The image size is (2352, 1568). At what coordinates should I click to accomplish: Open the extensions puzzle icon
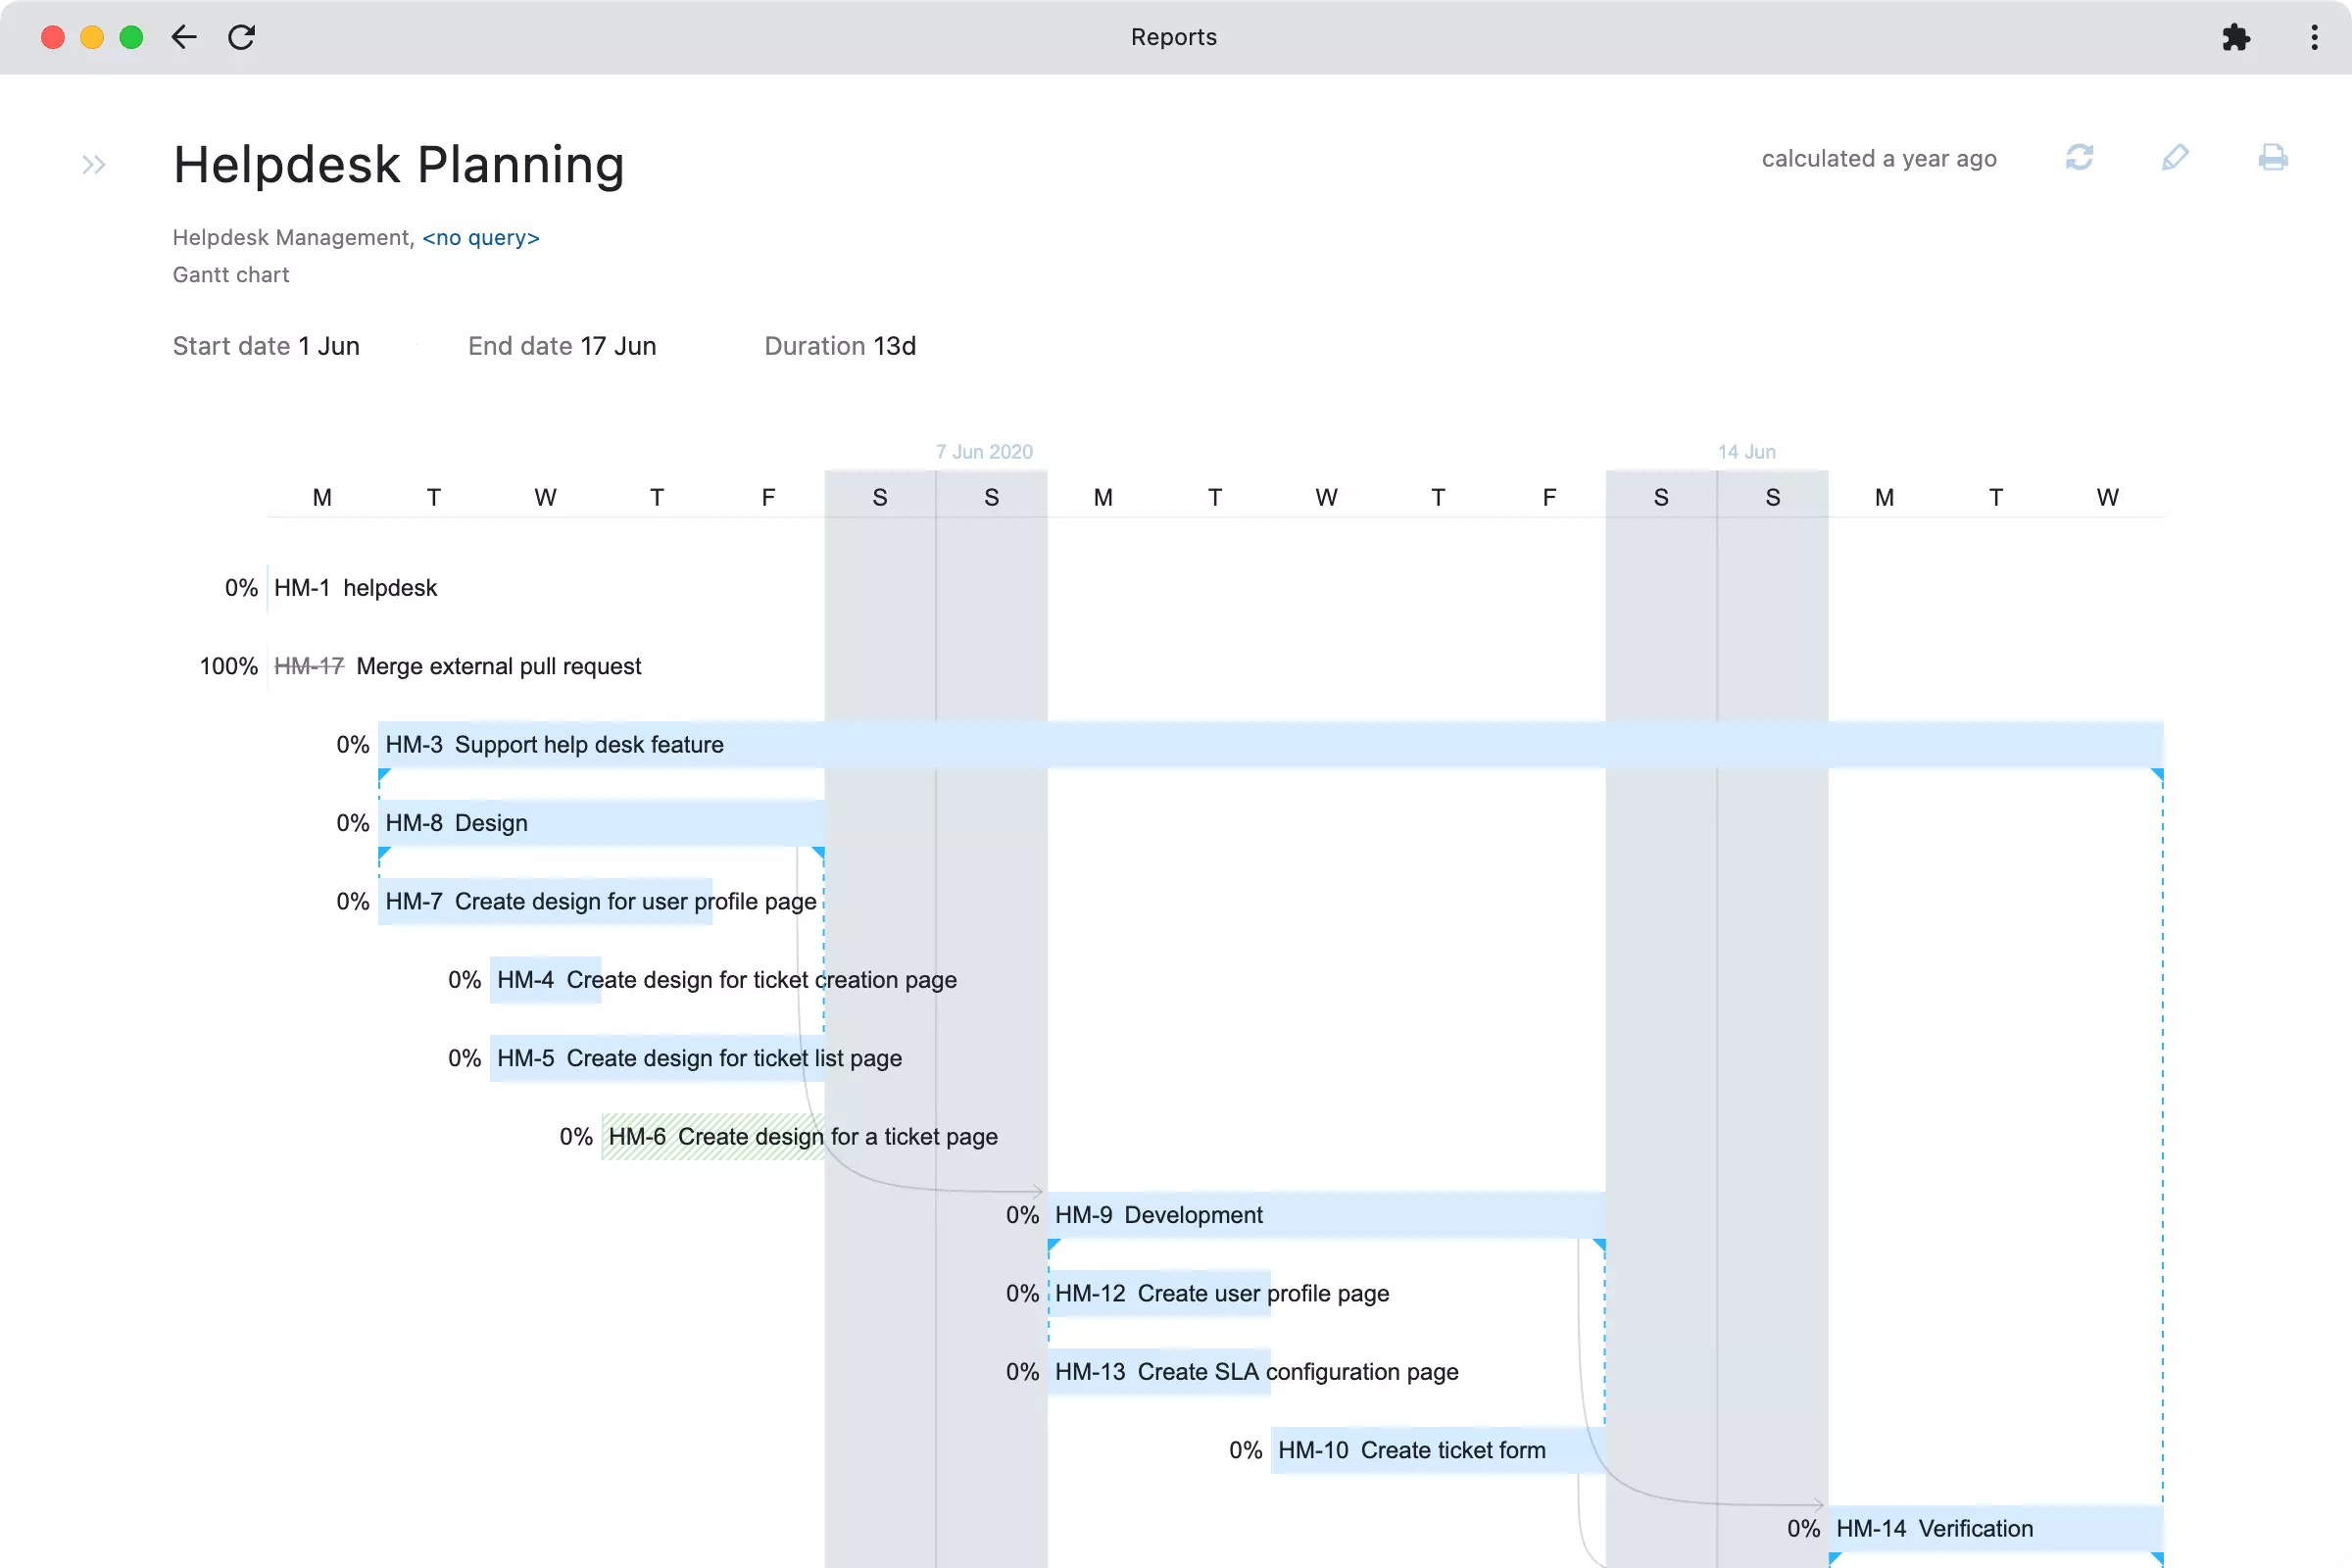pos(2235,37)
